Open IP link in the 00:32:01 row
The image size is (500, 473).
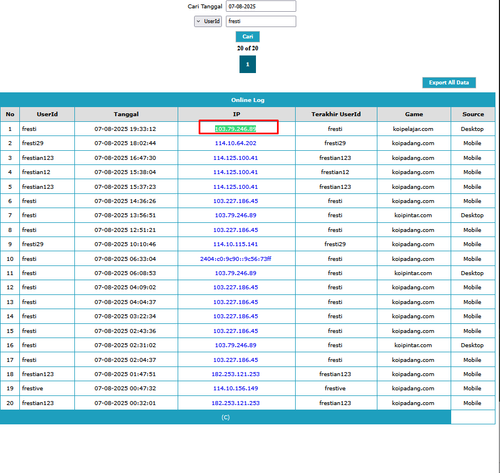236,403
